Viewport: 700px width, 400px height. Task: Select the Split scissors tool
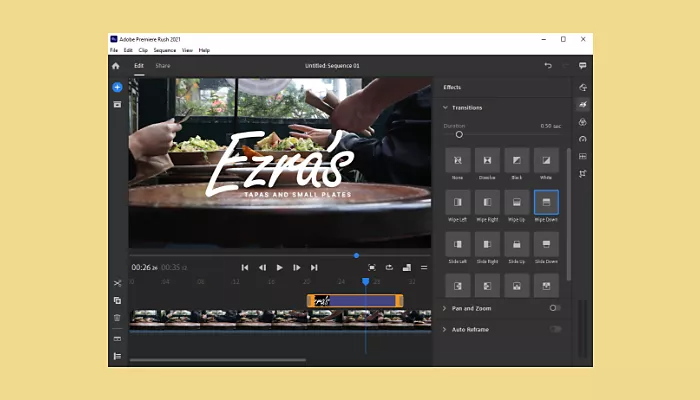tap(117, 283)
